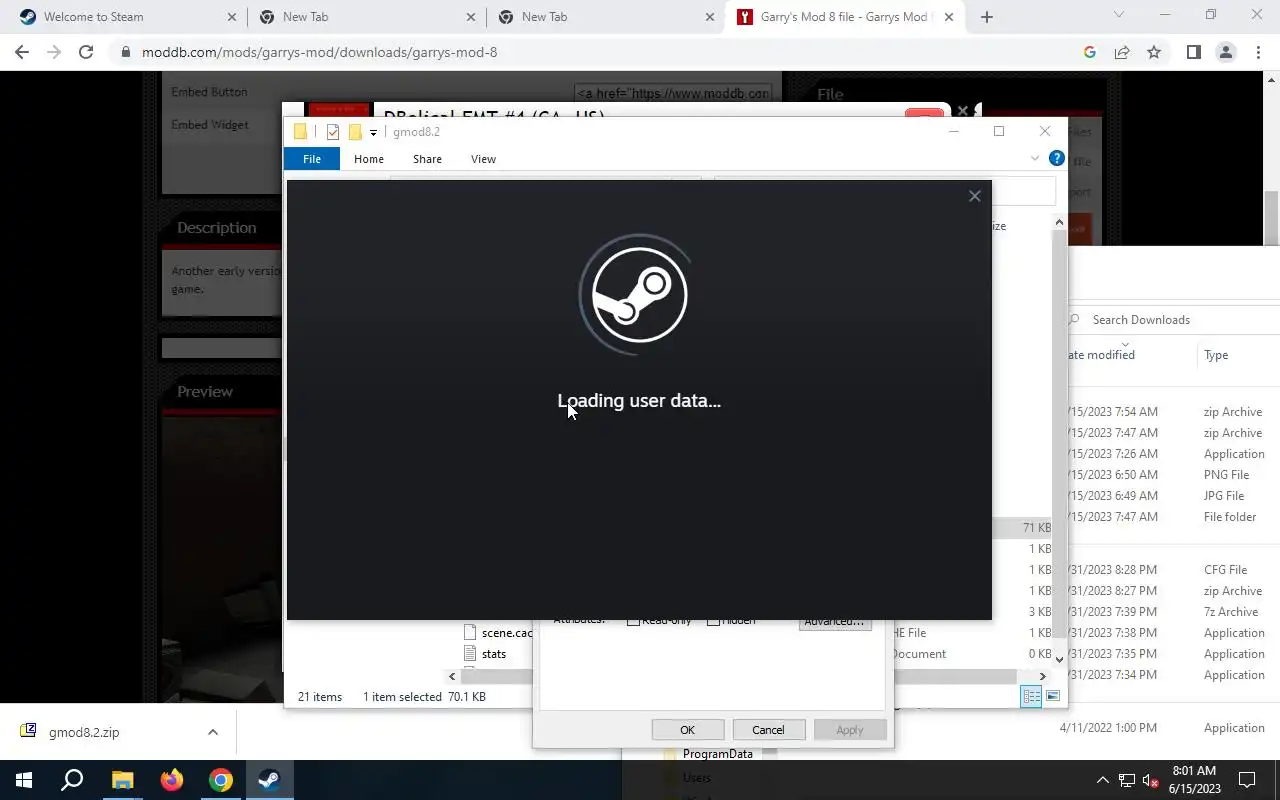
Task: Select the stats file in gmod8.2 folder
Action: tap(494, 654)
